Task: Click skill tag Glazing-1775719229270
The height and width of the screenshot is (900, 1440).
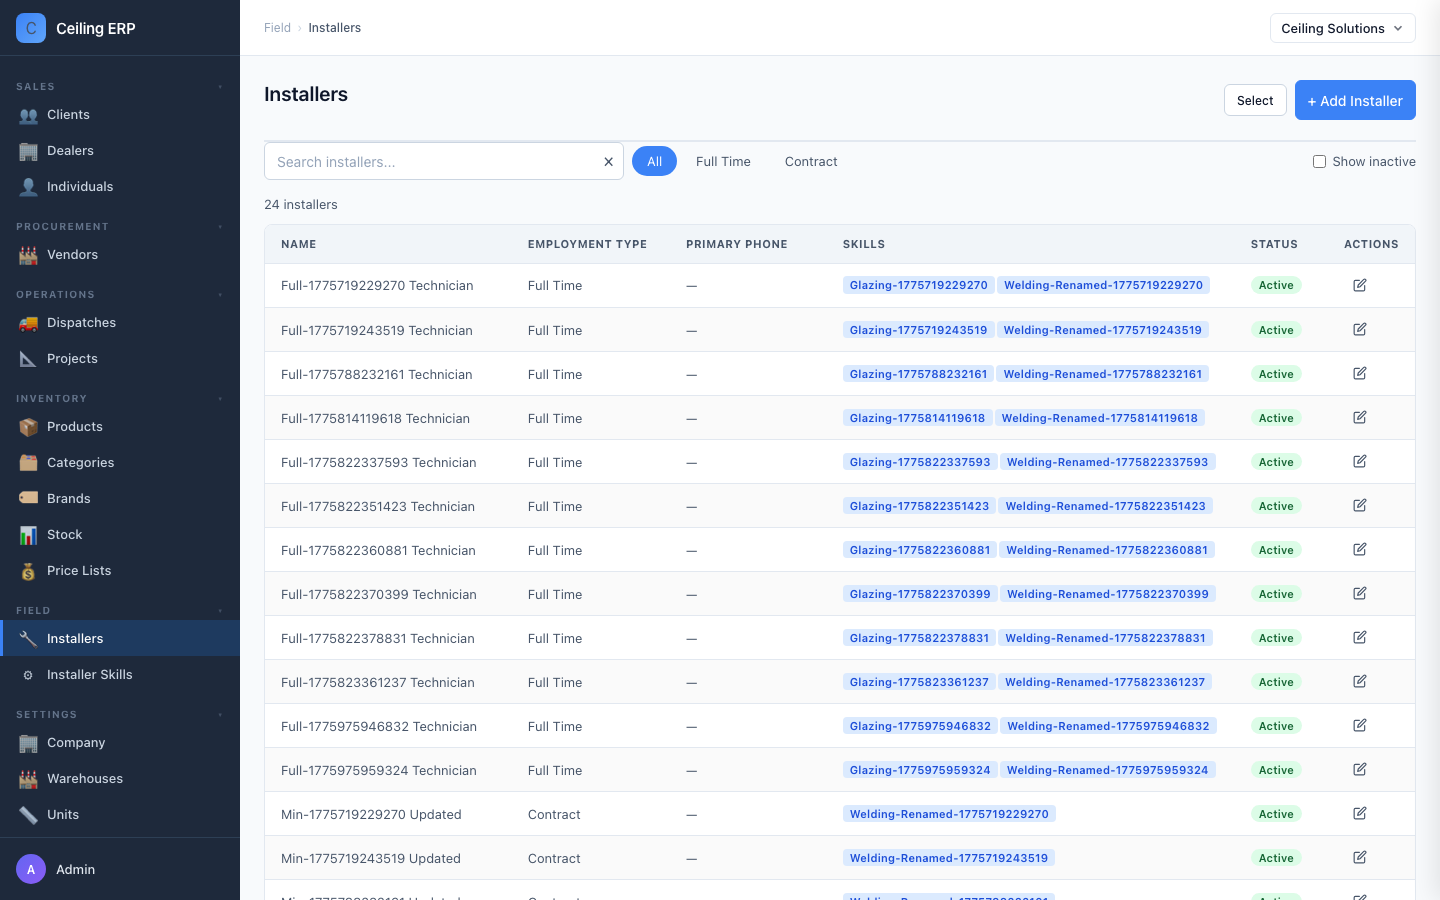Action: click(x=918, y=285)
